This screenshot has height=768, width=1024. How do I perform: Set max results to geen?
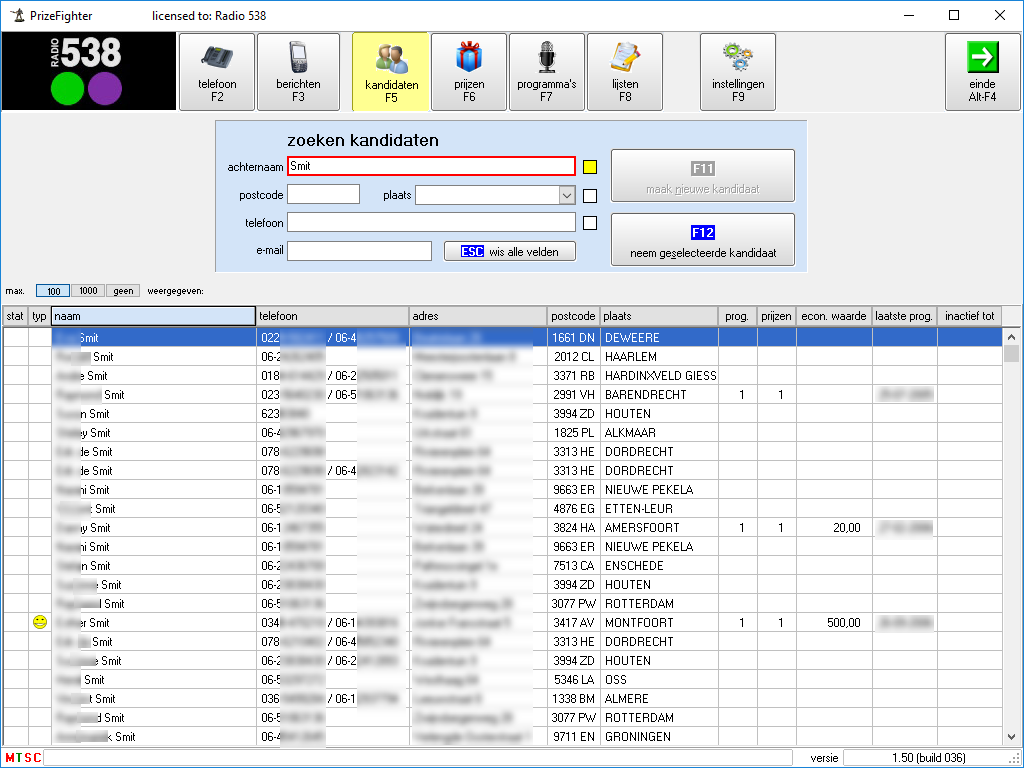pos(124,291)
